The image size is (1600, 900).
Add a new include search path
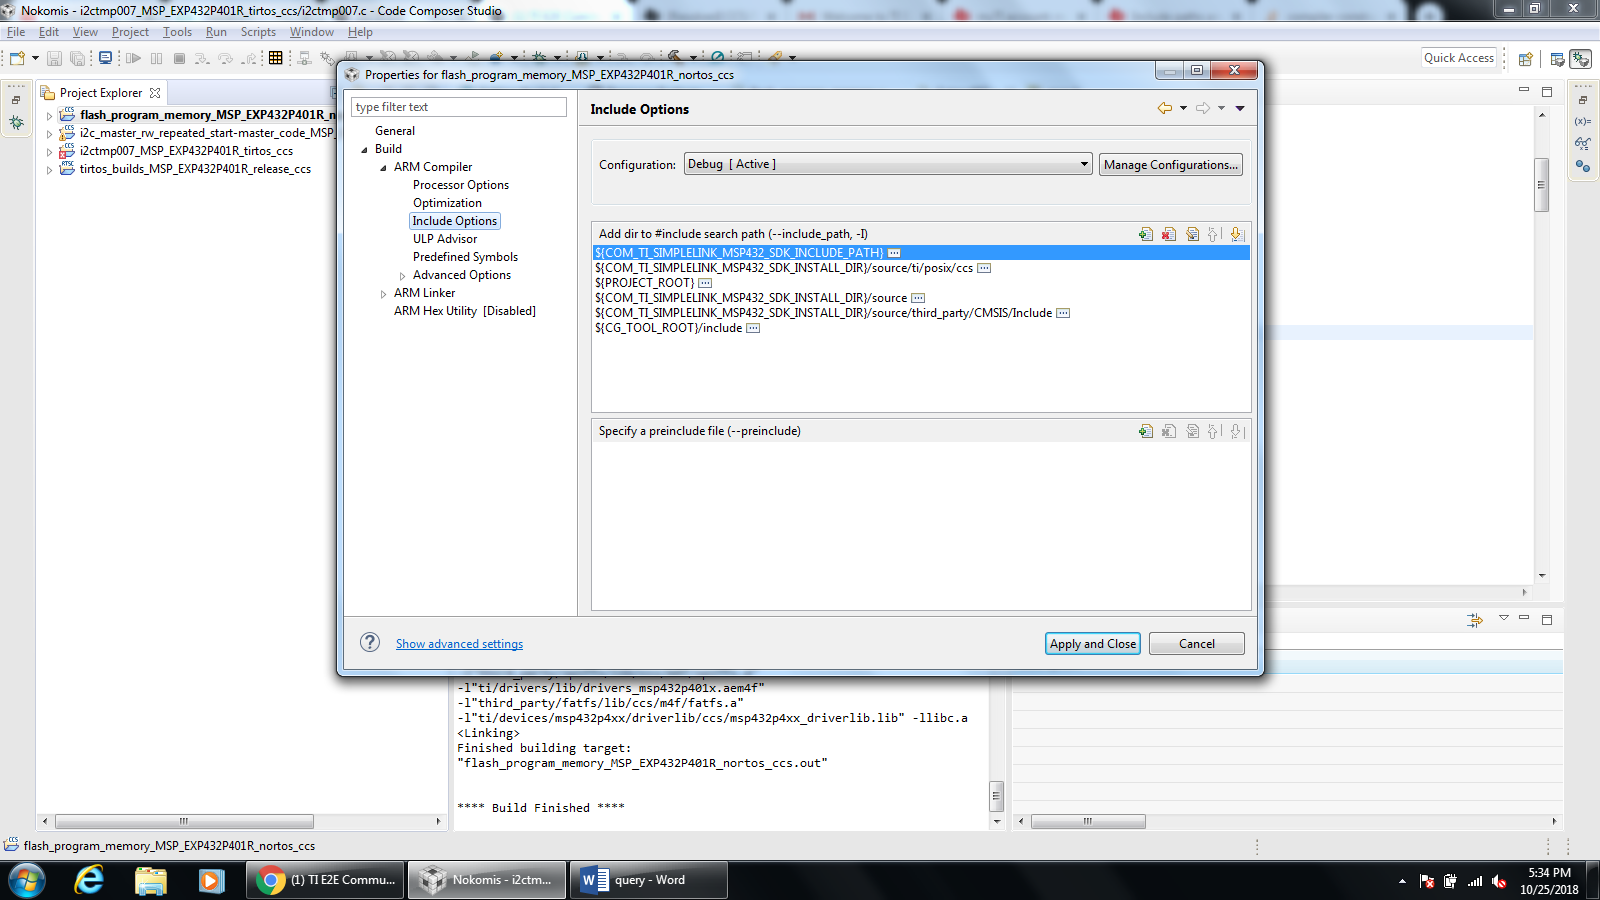[x=1146, y=234]
